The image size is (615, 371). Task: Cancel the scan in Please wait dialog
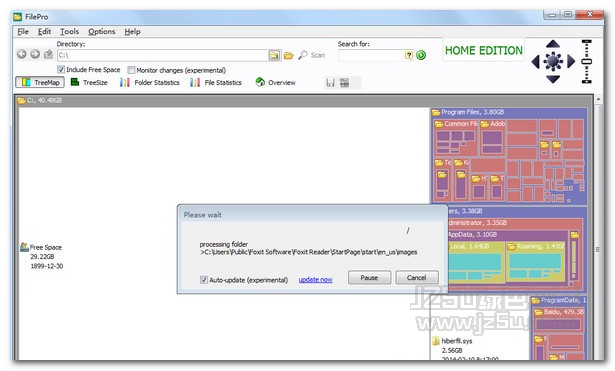point(417,278)
